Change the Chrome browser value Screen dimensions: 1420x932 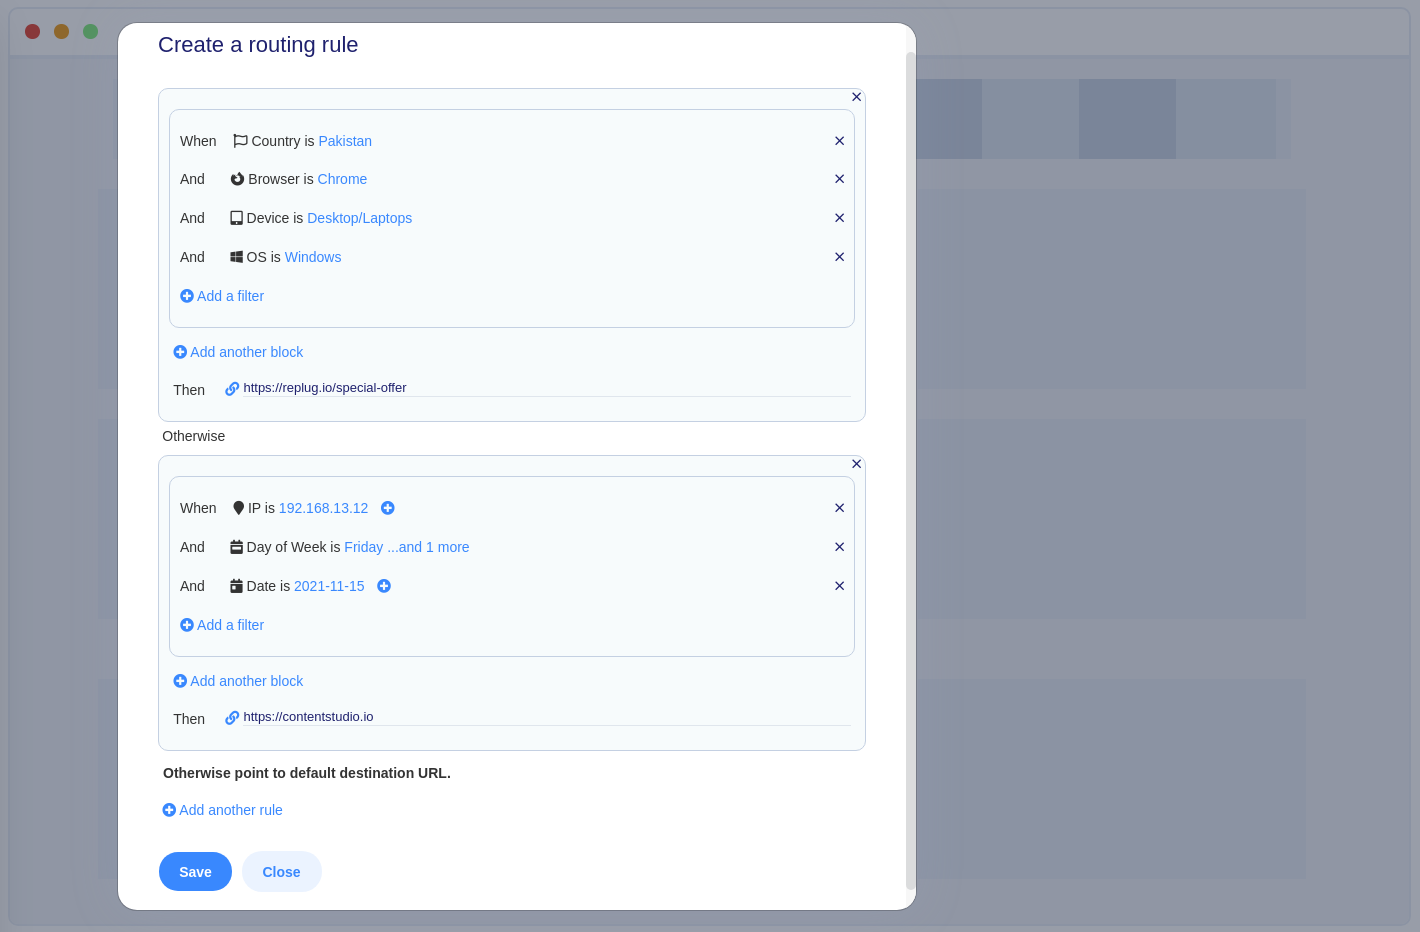342,179
